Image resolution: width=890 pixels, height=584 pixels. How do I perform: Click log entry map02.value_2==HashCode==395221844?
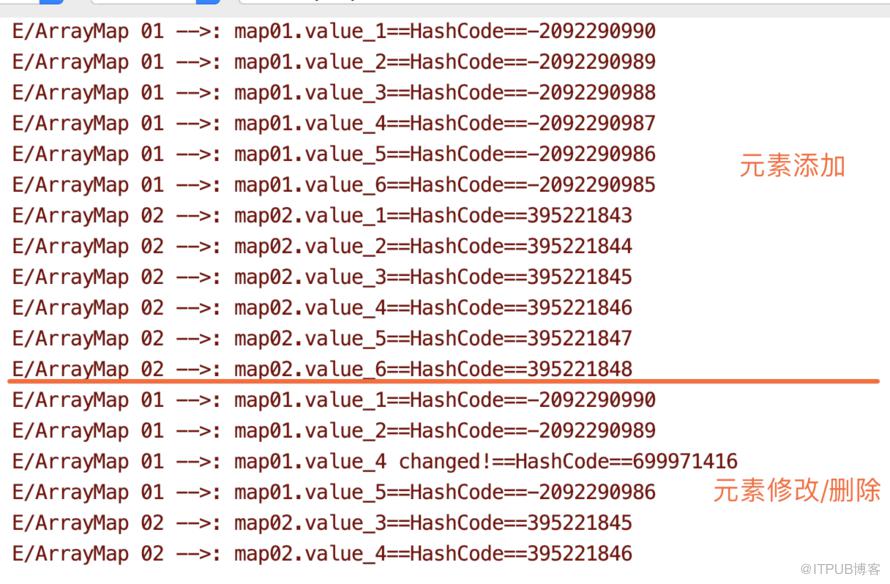(x=322, y=246)
